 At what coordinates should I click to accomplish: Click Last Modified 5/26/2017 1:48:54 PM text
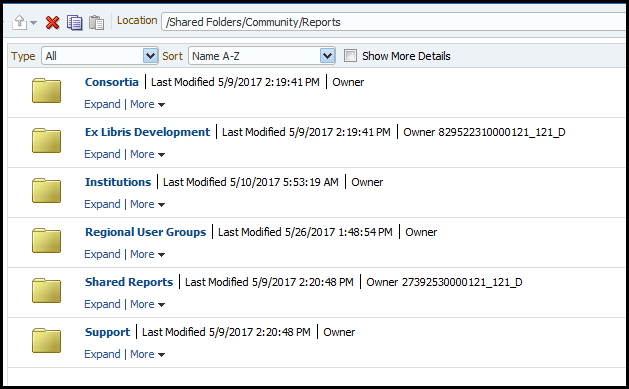305,232
